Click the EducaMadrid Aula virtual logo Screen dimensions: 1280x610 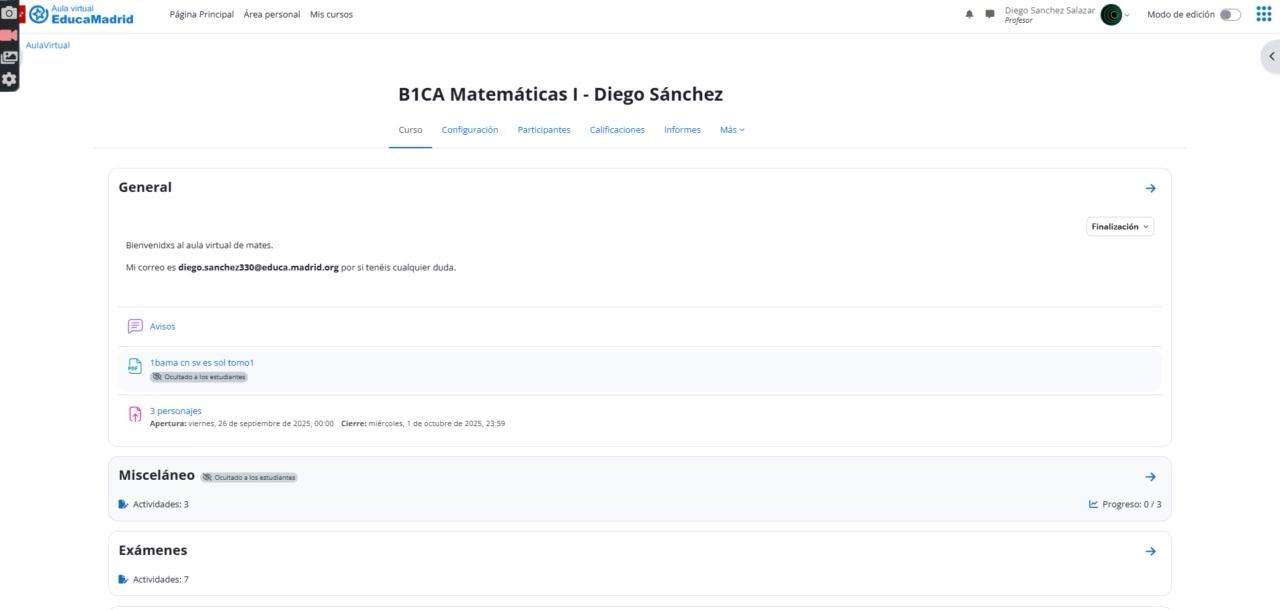coord(82,14)
